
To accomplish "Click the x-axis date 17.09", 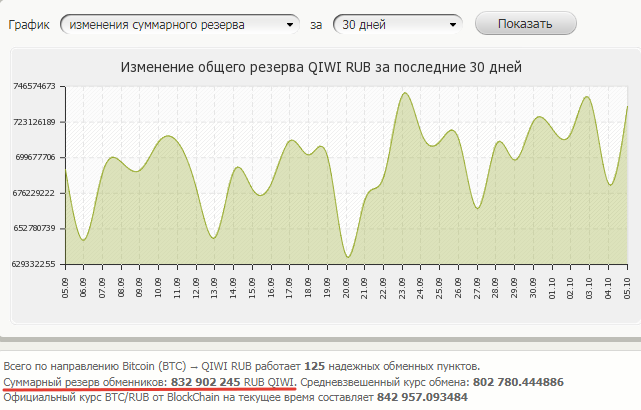I will tap(289, 288).
